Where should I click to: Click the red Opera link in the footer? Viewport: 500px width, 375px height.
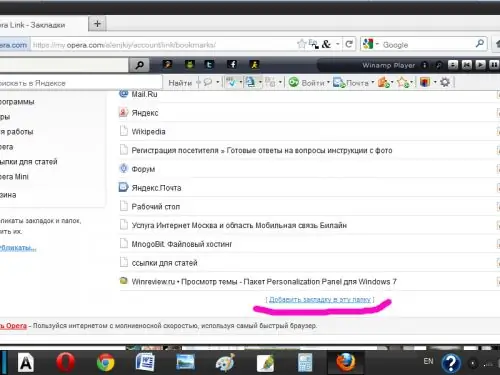(13, 326)
